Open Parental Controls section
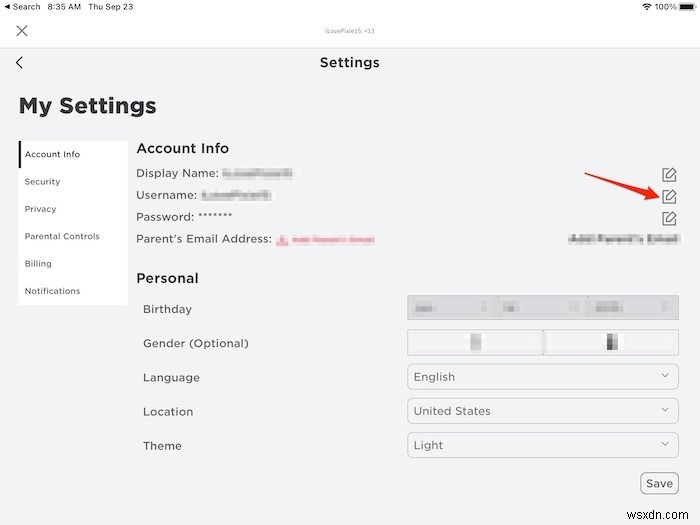The height and width of the screenshot is (525, 700). coord(62,237)
